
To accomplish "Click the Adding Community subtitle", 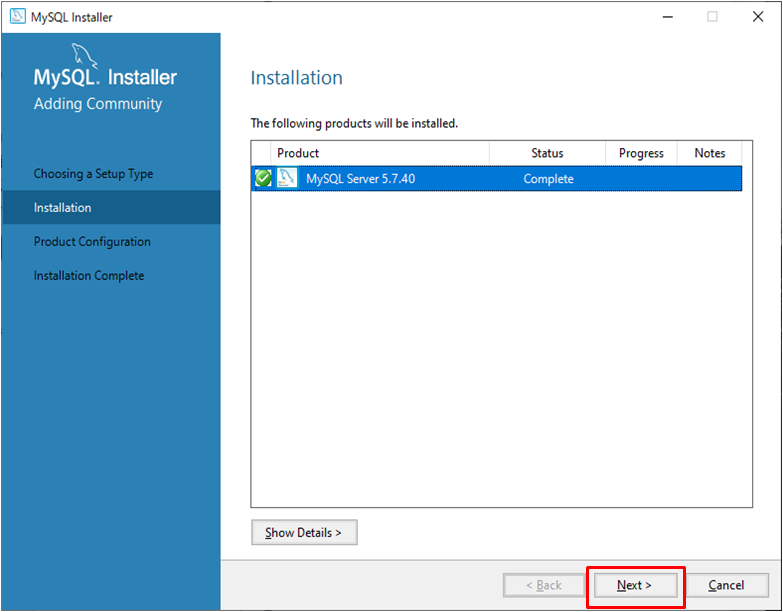I will [x=98, y=104].
